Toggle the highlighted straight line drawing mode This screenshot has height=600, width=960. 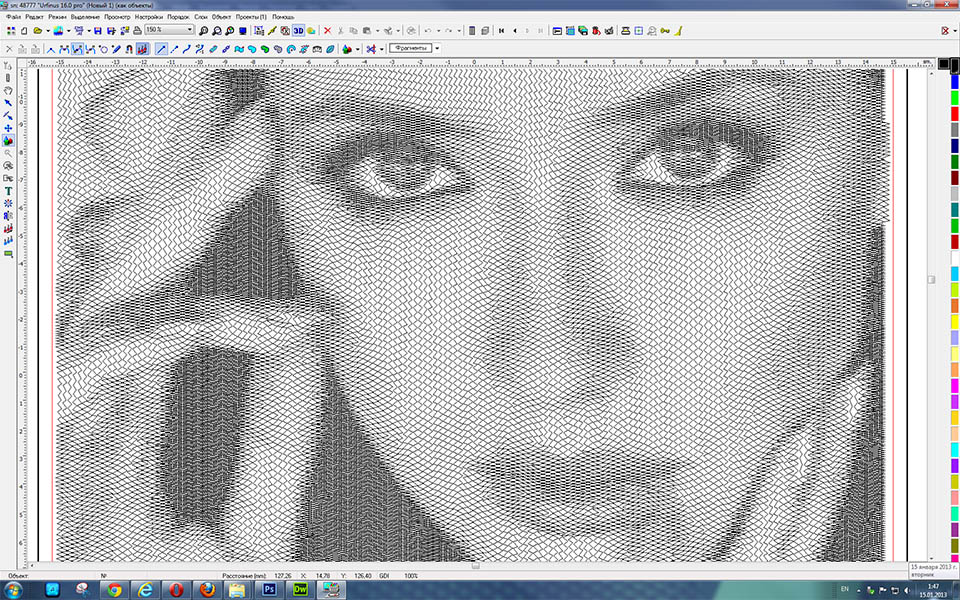pyautogui.click(x=162, y=48)
